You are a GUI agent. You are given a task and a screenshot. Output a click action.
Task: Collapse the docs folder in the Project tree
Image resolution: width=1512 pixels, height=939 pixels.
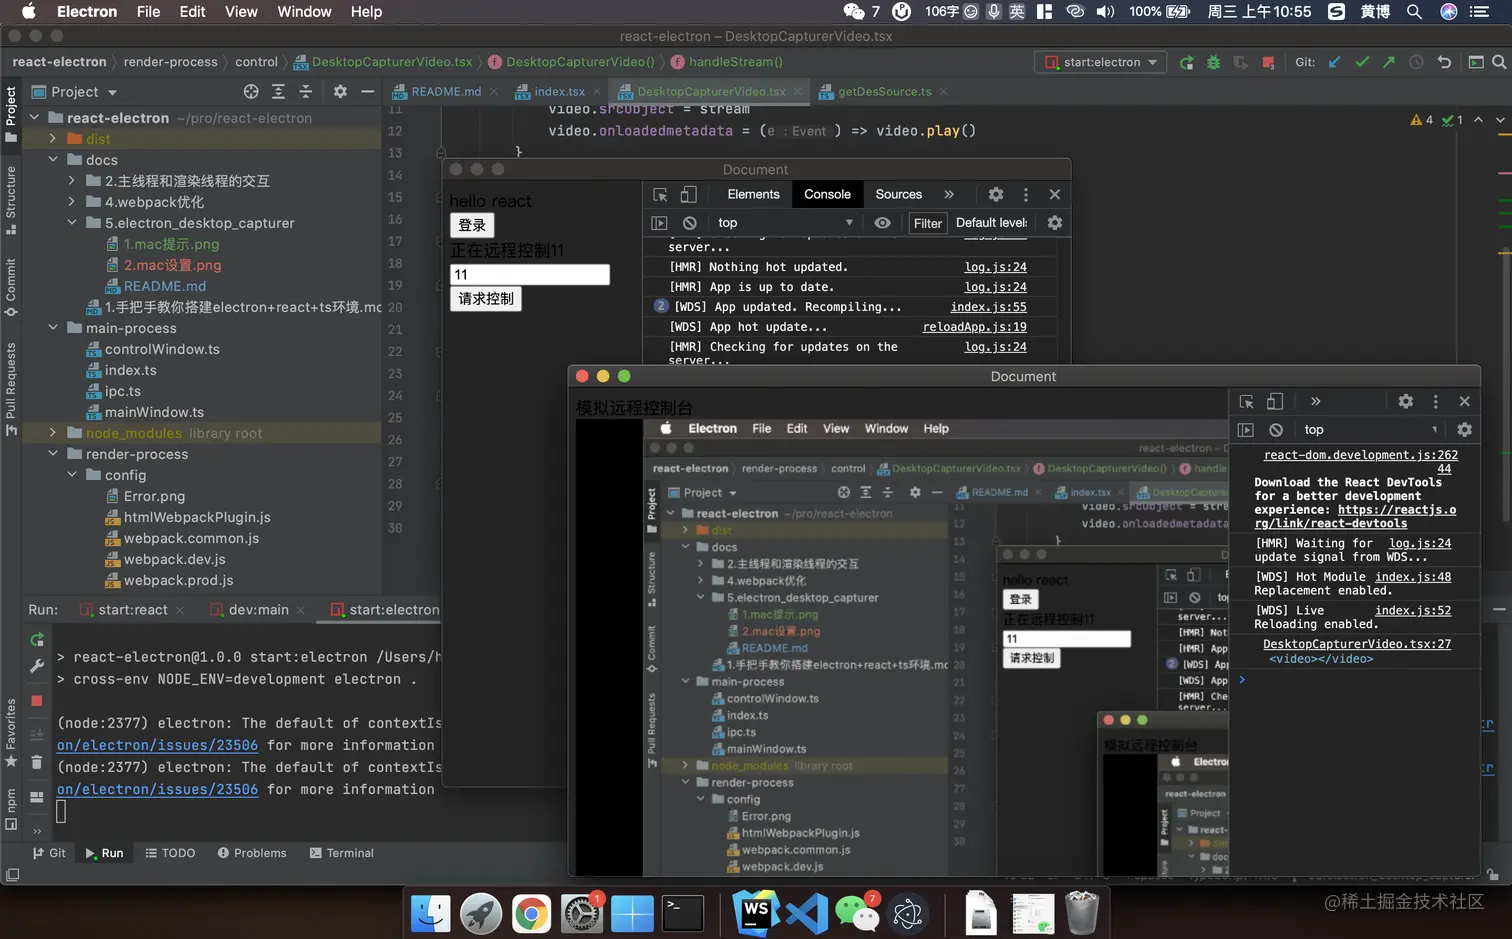[x=53, y=160]
